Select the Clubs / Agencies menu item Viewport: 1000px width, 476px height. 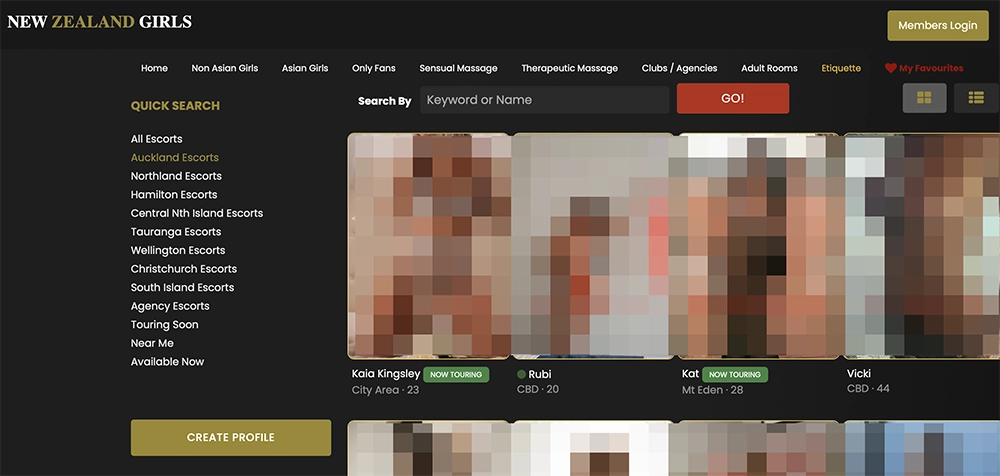coord(679,69)
